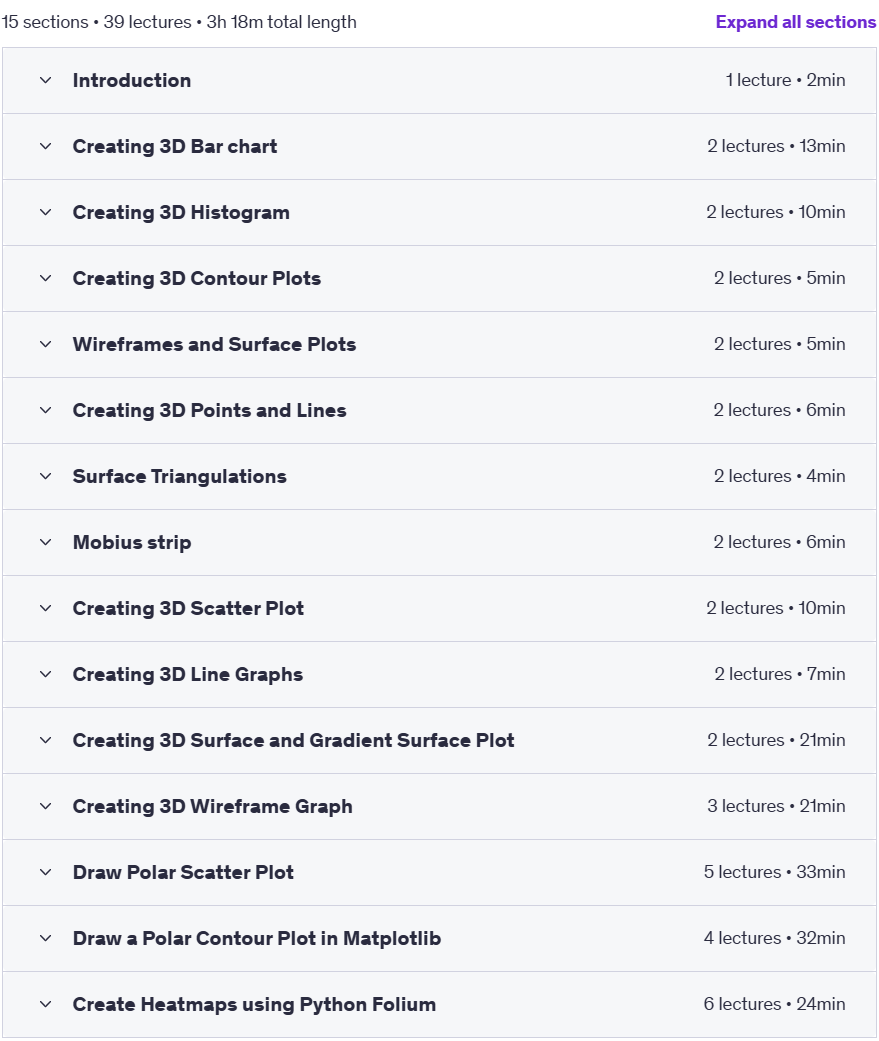Open the Creating 3D Surface and Gradient Surface Plot section title

(293, 740)
